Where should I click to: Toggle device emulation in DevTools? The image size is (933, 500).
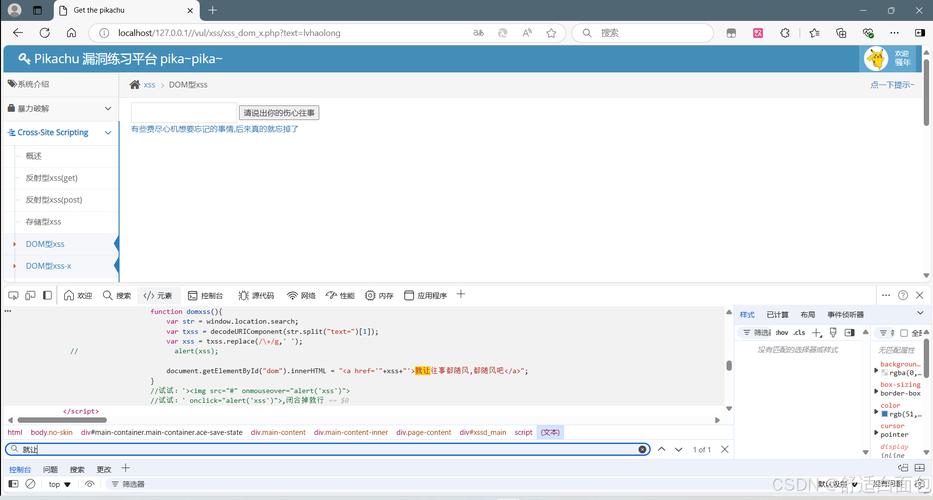point(30,295)
